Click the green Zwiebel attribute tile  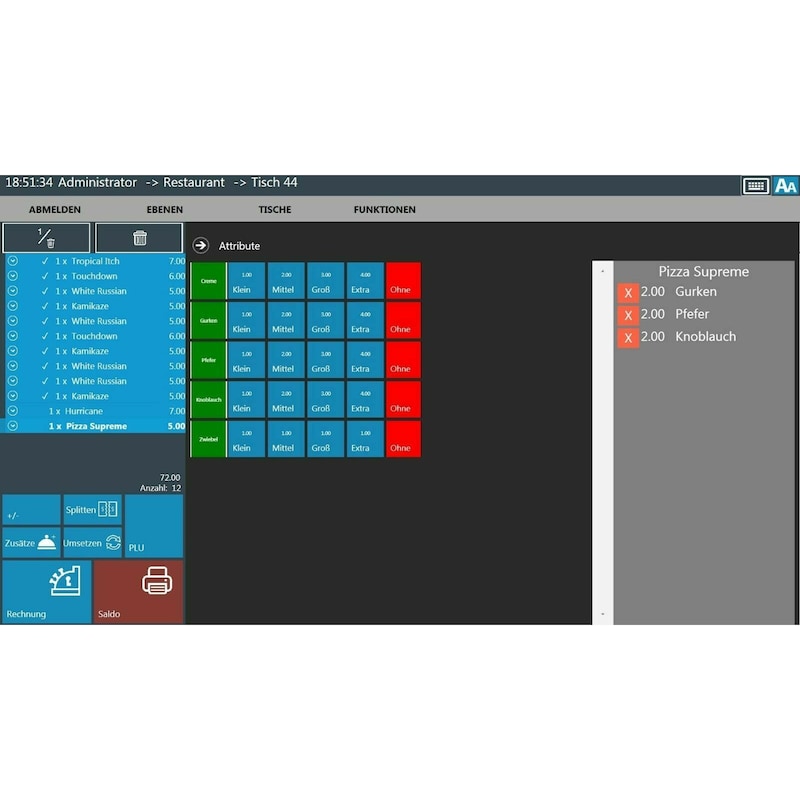point(208,439)
